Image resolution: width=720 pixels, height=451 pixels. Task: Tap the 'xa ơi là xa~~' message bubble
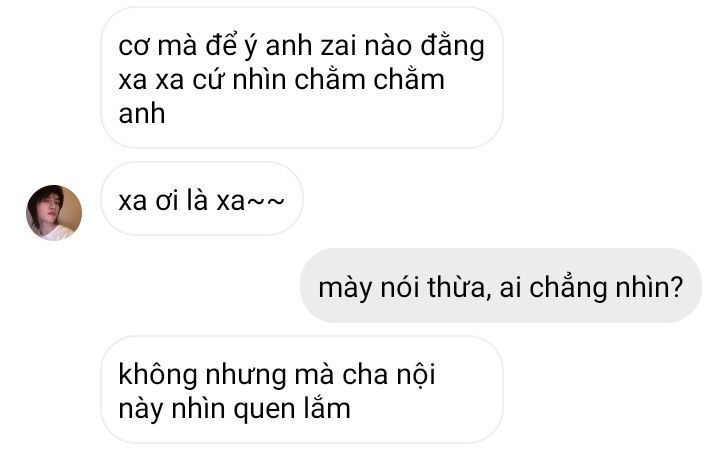click(x=202, y=199)
